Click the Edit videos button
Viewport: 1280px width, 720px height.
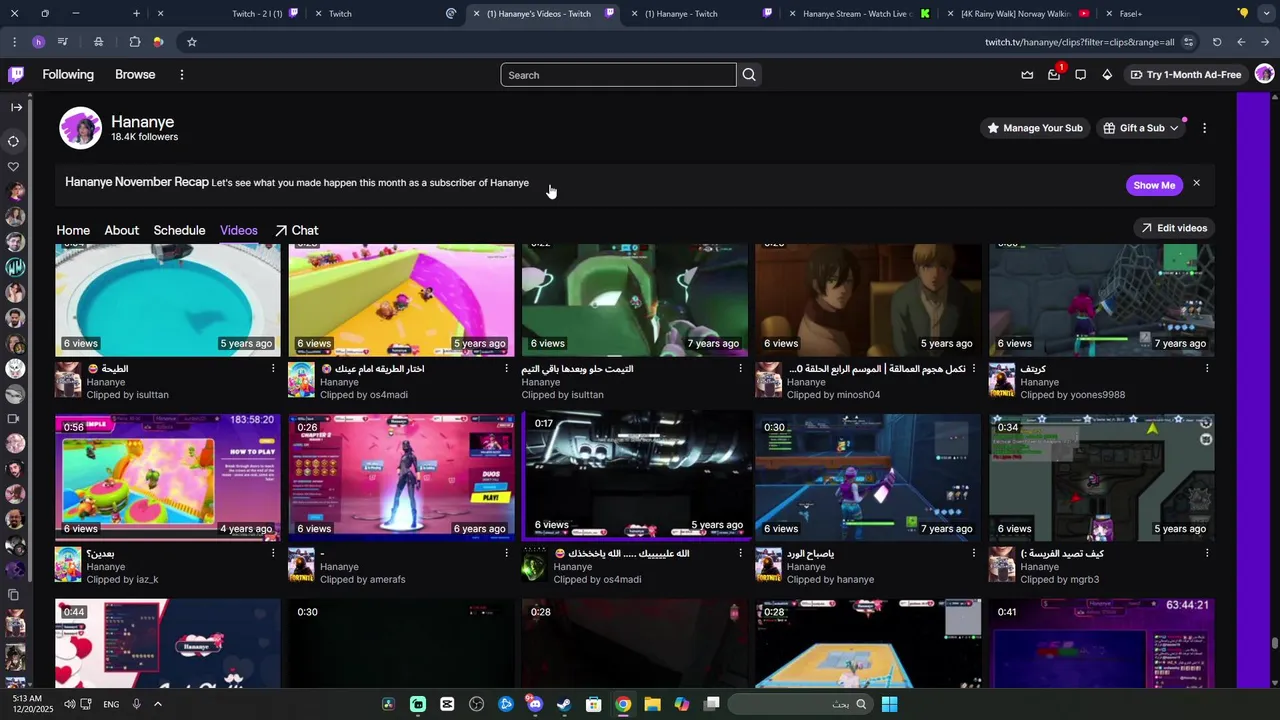(x=1174, y=228)
